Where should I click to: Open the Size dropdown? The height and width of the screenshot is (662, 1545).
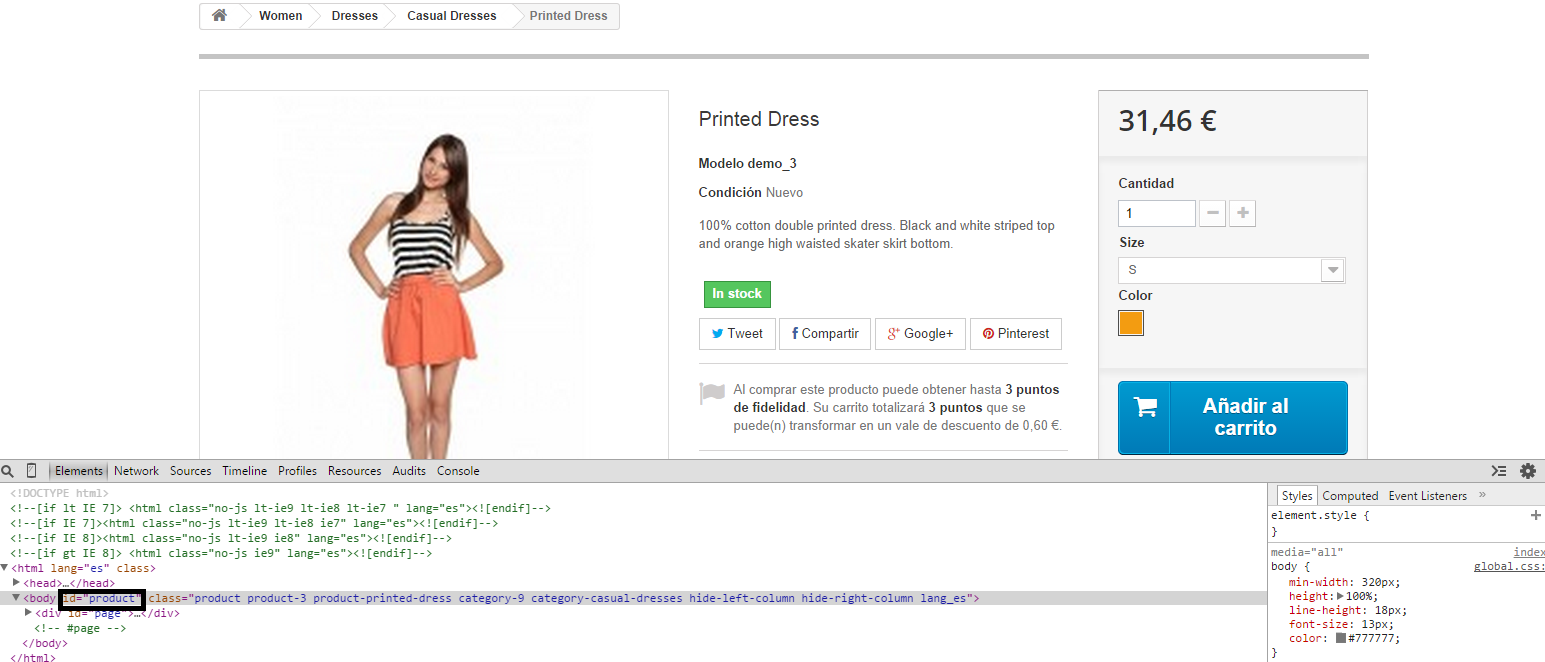pos(1231,270)
